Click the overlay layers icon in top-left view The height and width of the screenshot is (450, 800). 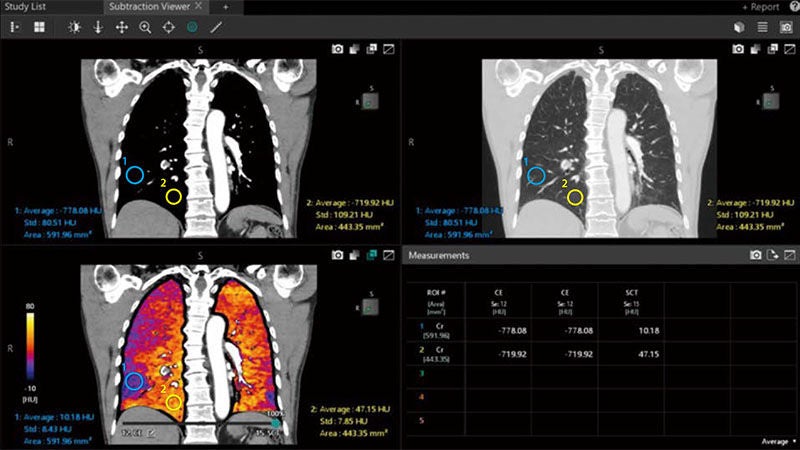354,49
